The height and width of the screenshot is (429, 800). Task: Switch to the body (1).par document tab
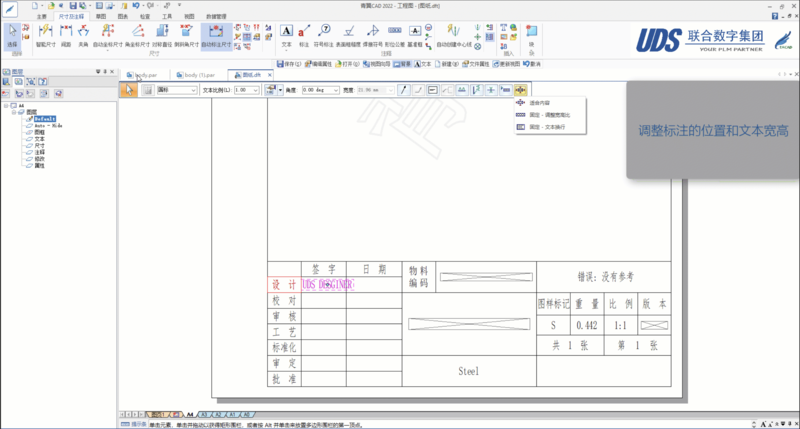[198, 75]
